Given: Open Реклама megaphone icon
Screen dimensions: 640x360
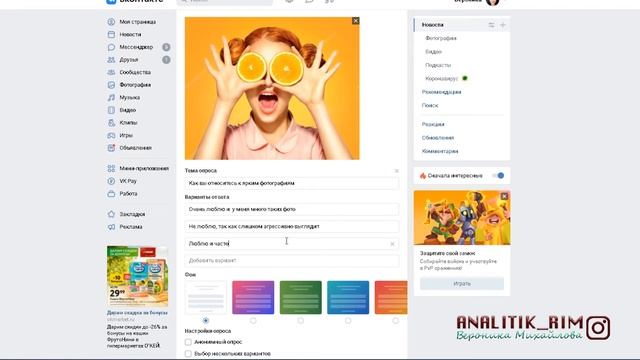Looking at the screenshot, I should pos(111,227).
